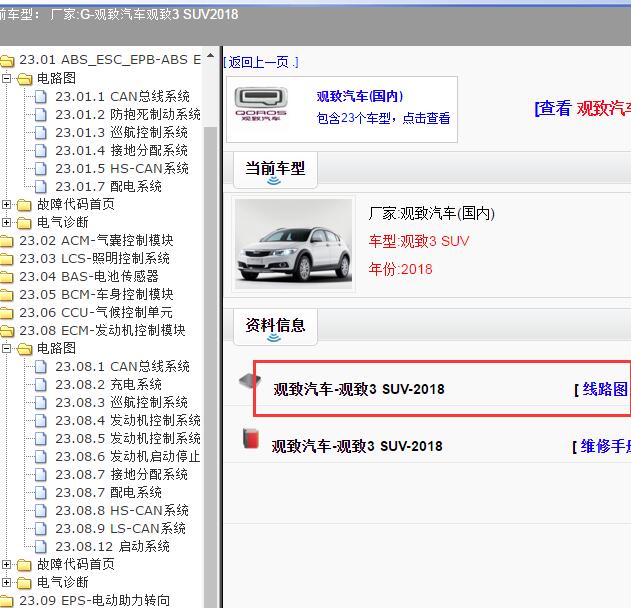The width and height of the screenshot is (631, 608).
Task: Expand 故障代码首页 under 23.08 ECM
Action: click(6, 565)
